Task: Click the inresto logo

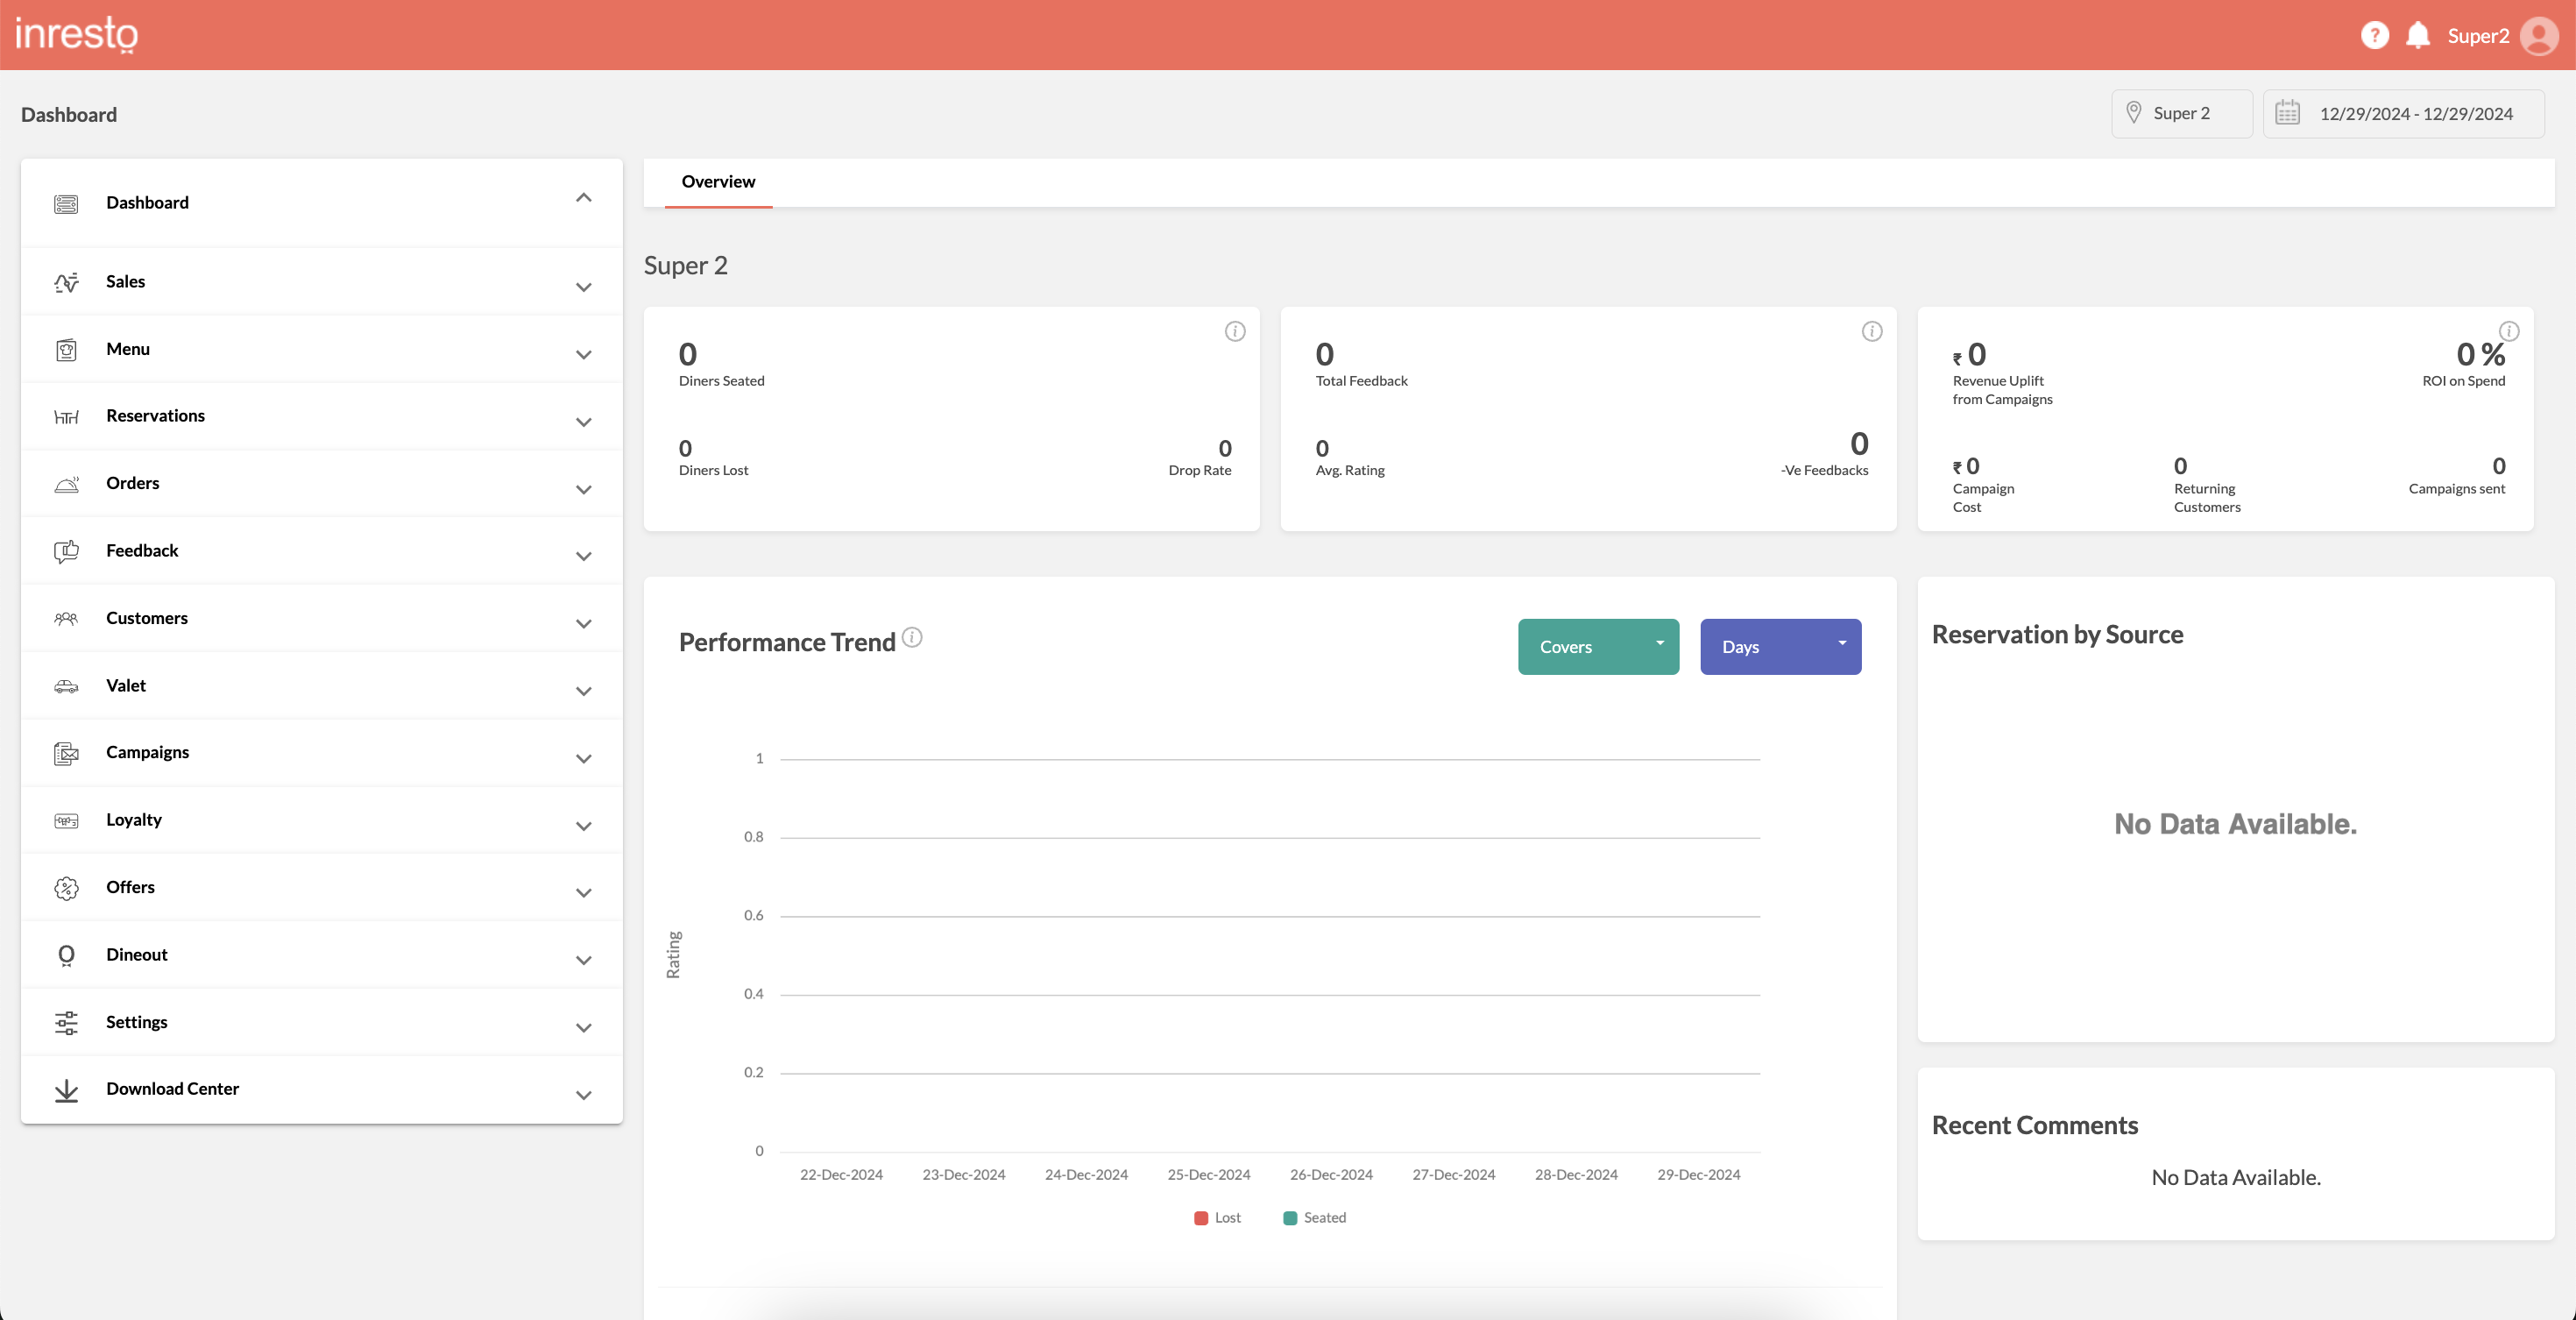Action: pyautogui.click(x=78, y=34)
